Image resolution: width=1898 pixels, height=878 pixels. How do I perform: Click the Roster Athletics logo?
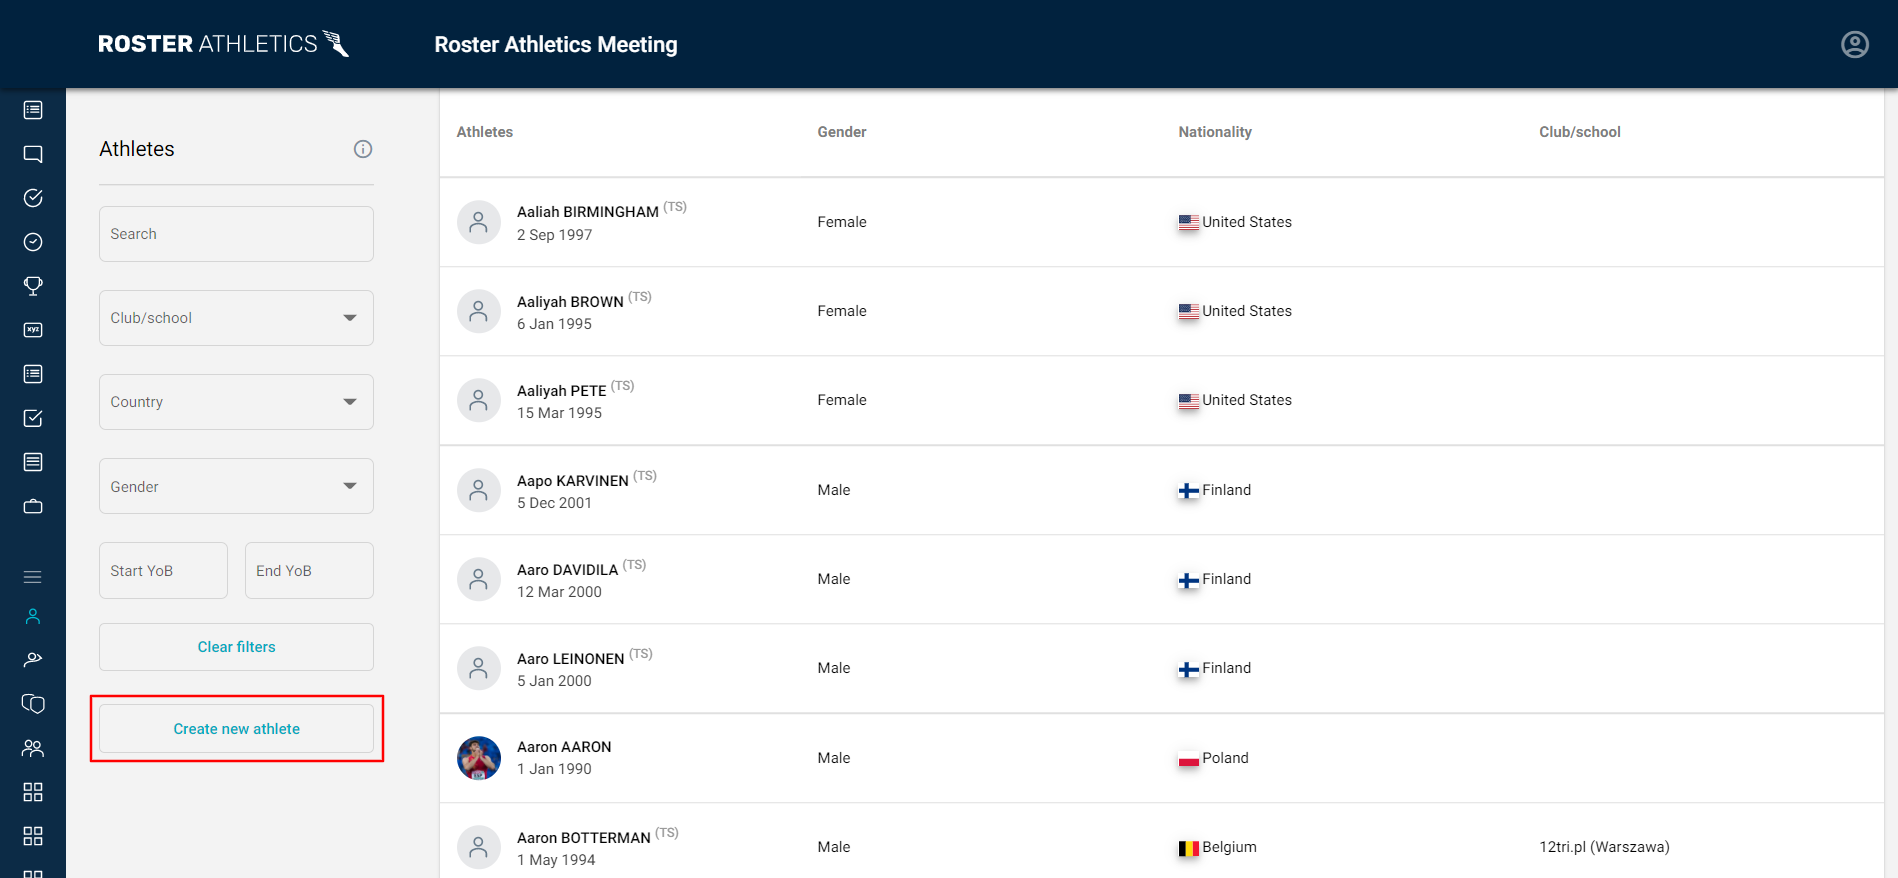(x=223, y=44)
